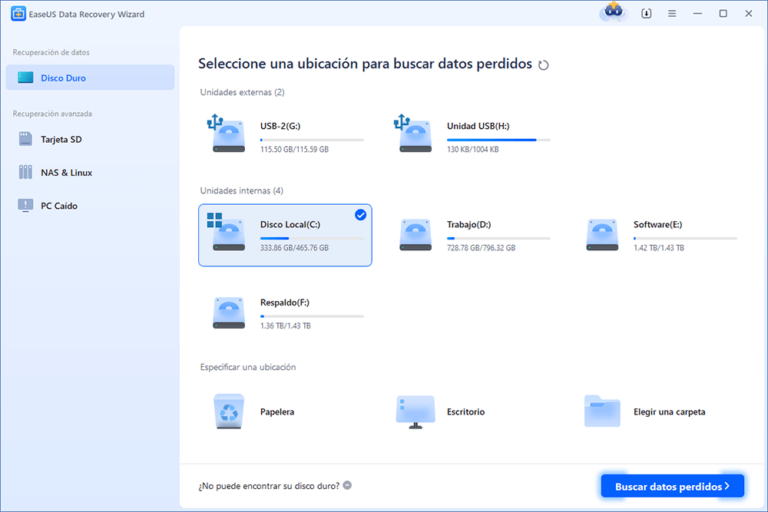Select the Software(E:) drive label

[x=658, y=224]
